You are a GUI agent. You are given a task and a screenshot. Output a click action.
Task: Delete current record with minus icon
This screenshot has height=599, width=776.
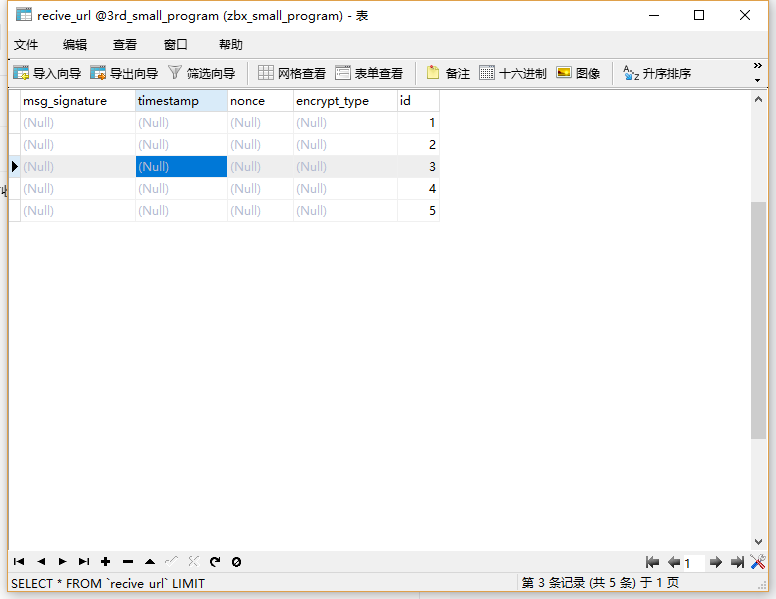click(128, 561)
